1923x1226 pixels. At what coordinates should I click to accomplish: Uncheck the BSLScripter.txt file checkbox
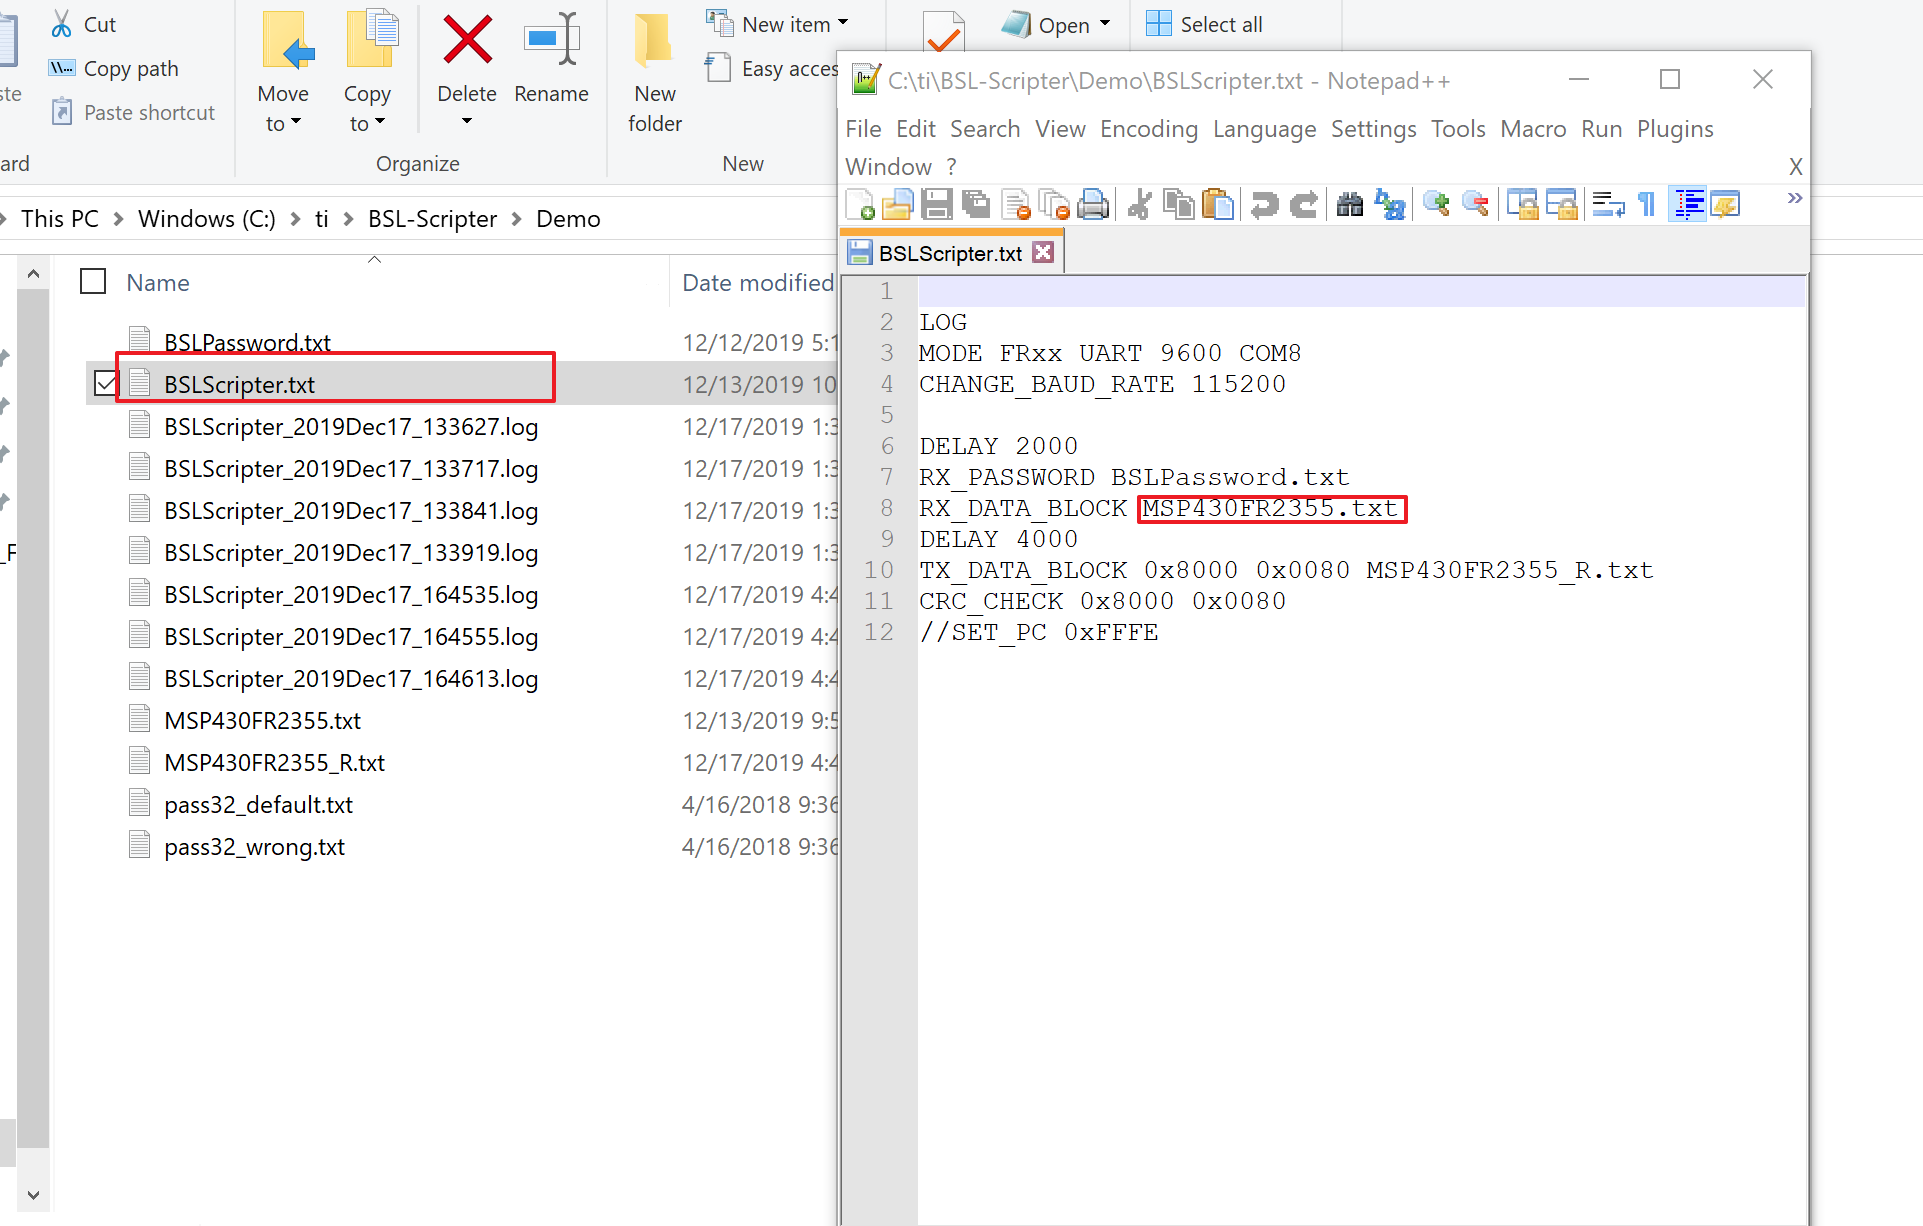click(x=105, y=383)
